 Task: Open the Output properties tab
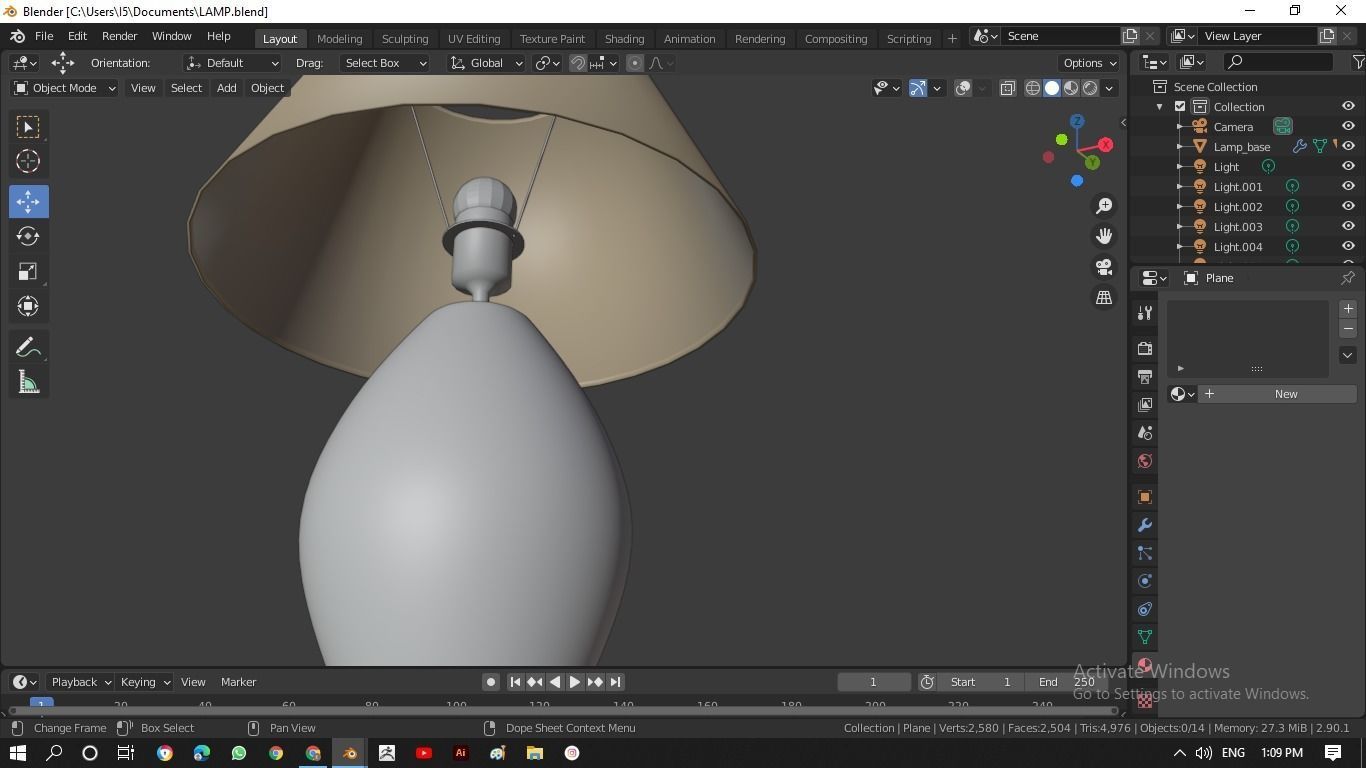tap(1145, 377)
